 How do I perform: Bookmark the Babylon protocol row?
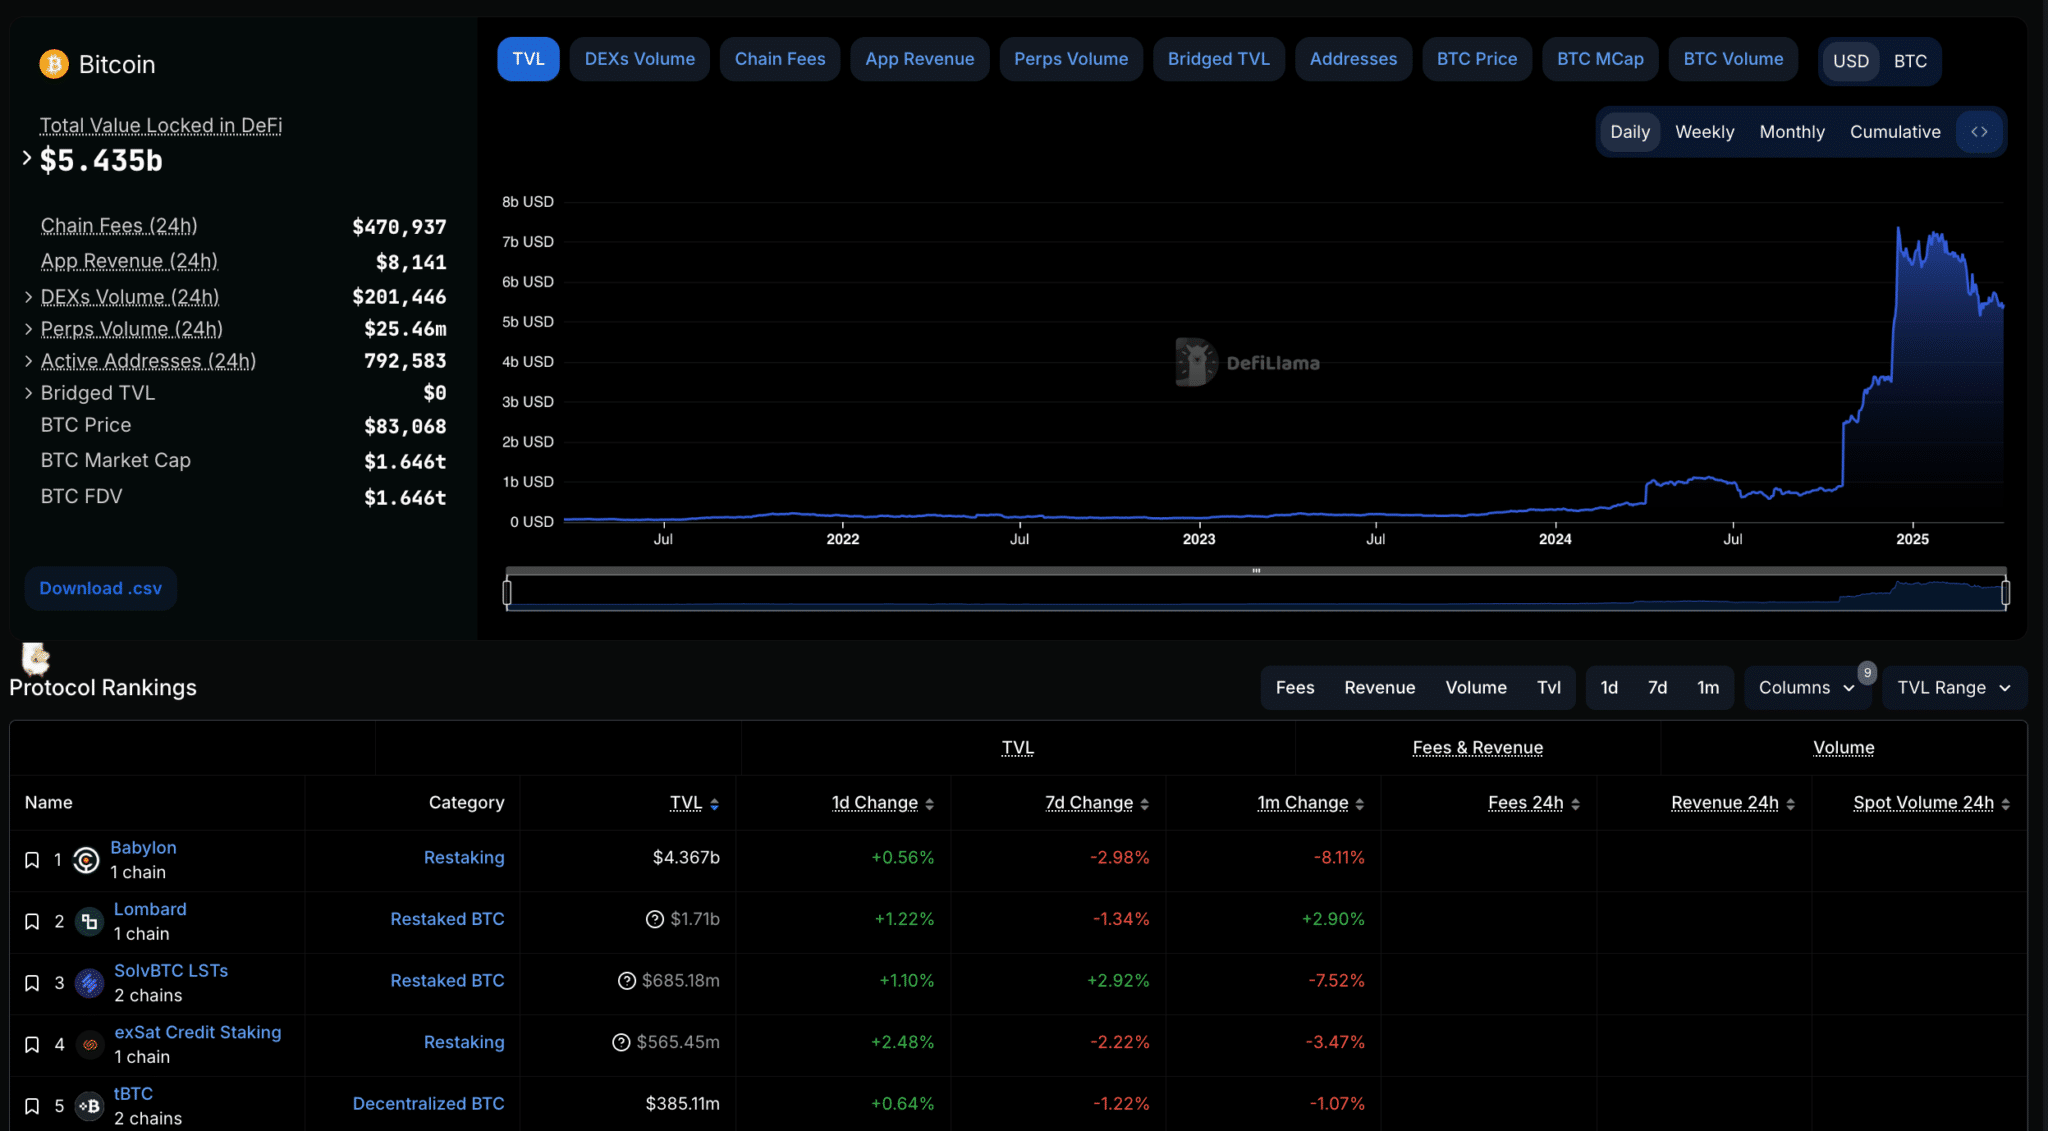coord(32,860)
